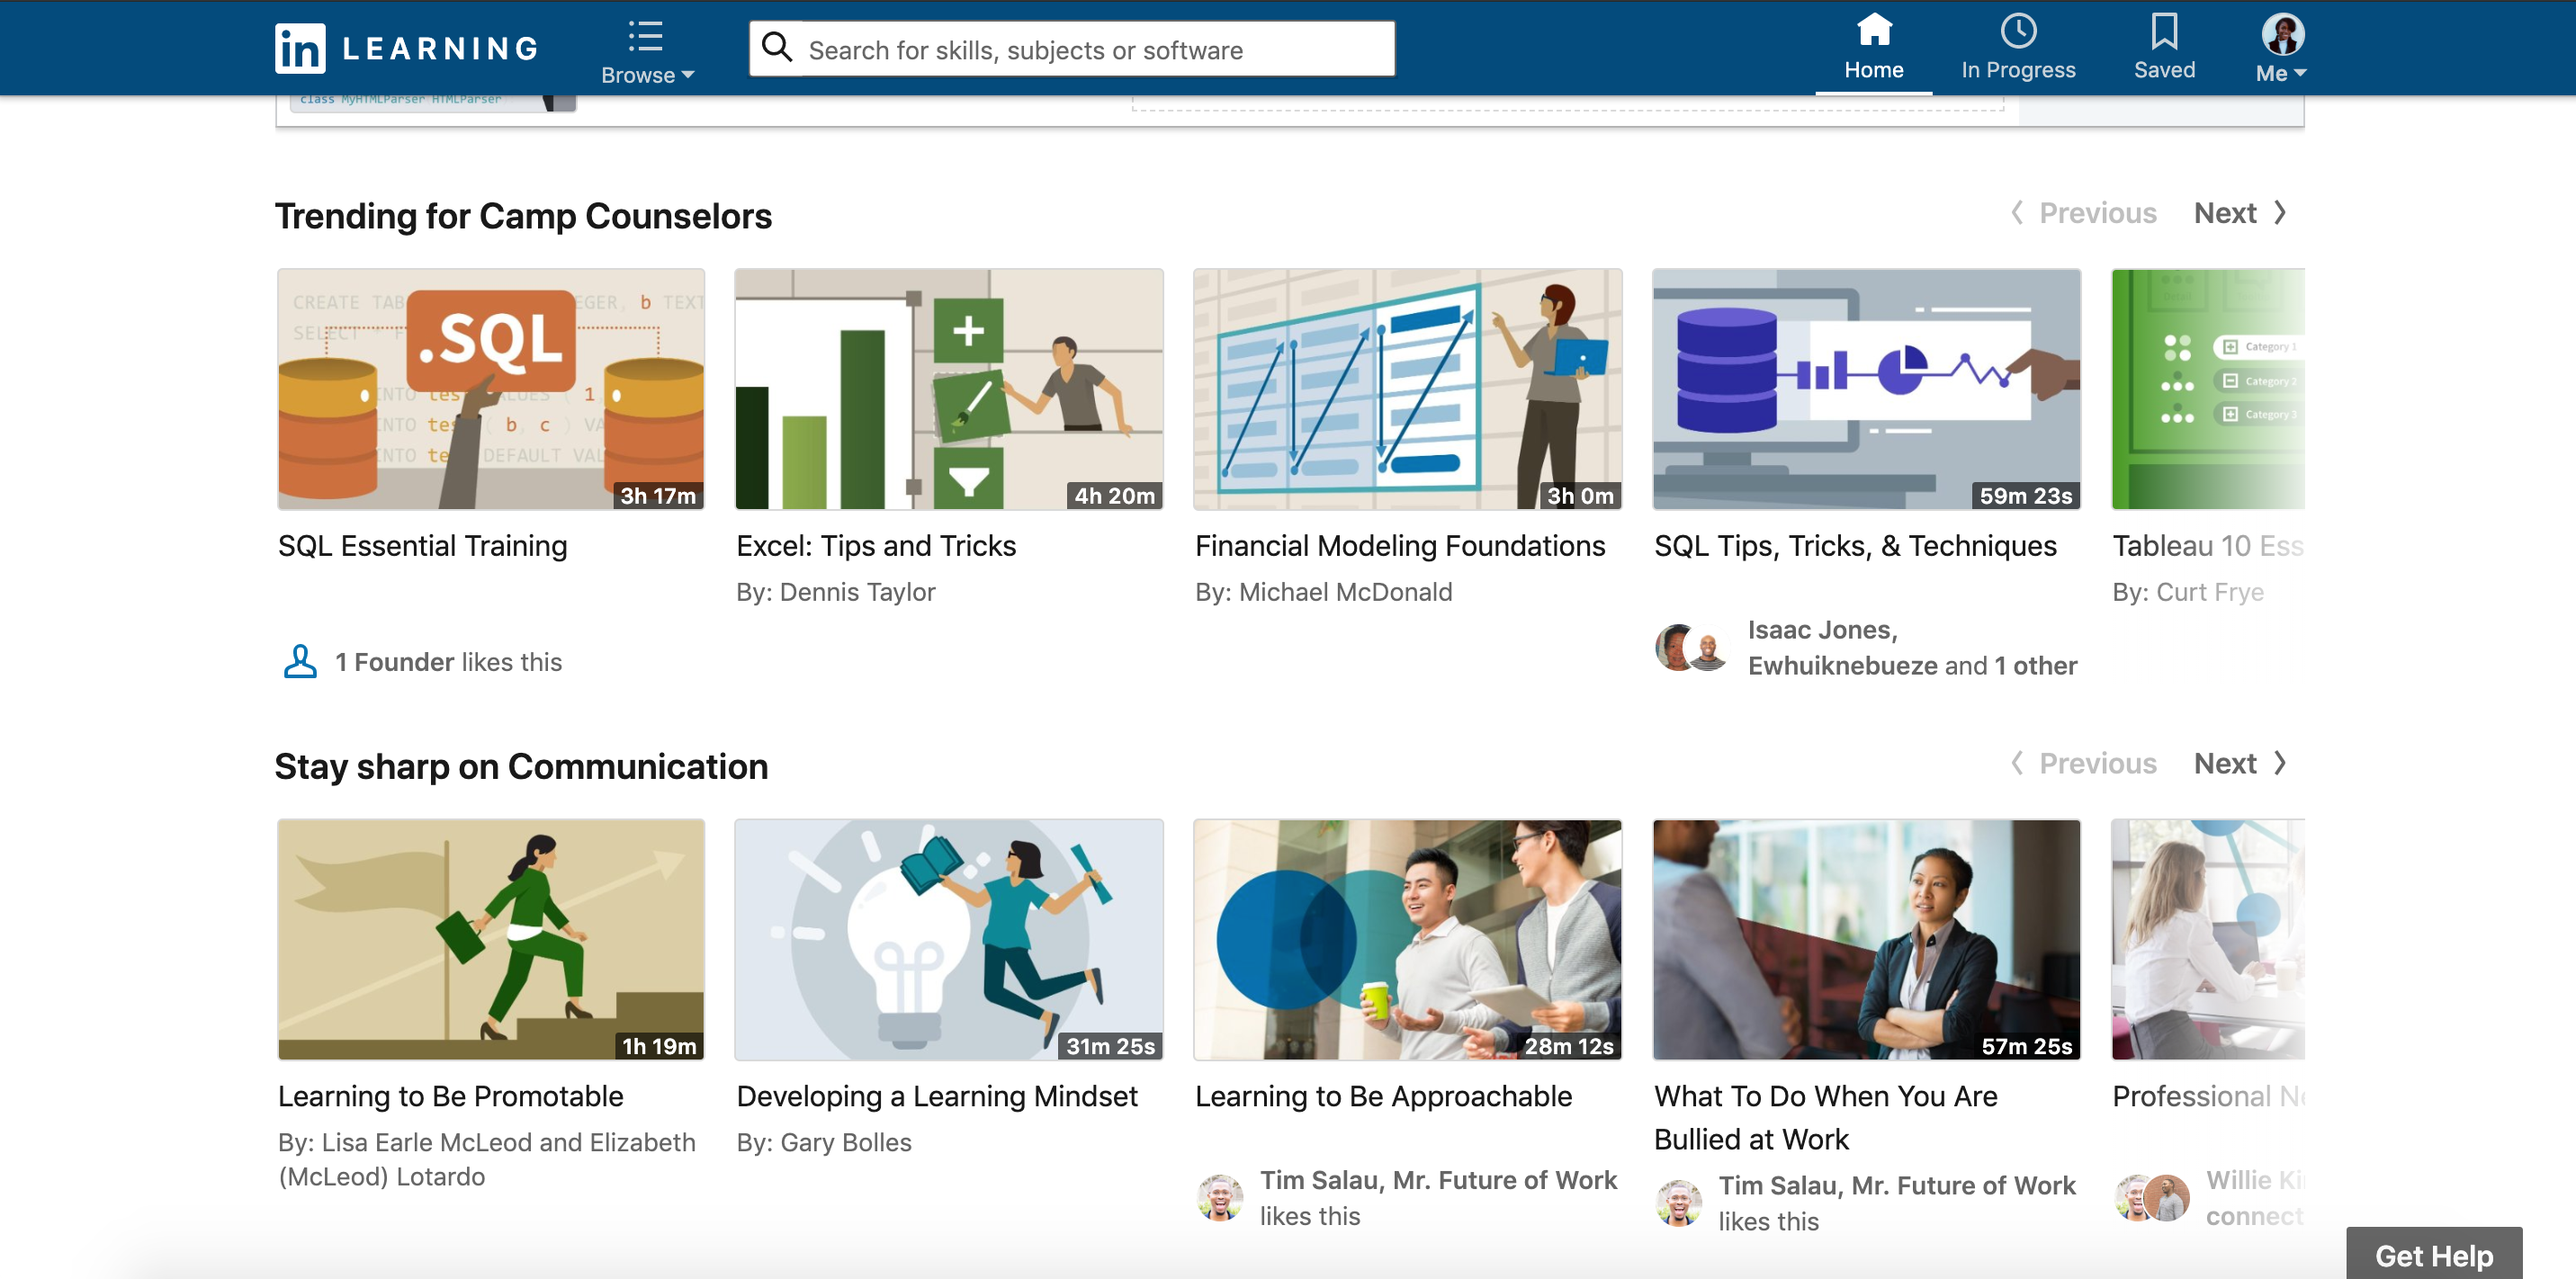The width and height of the screenshot is (2576, 1279).
Task: Open the Saved courses bookmark icon
Action: pyautogui.click(x=2164, y=30)
